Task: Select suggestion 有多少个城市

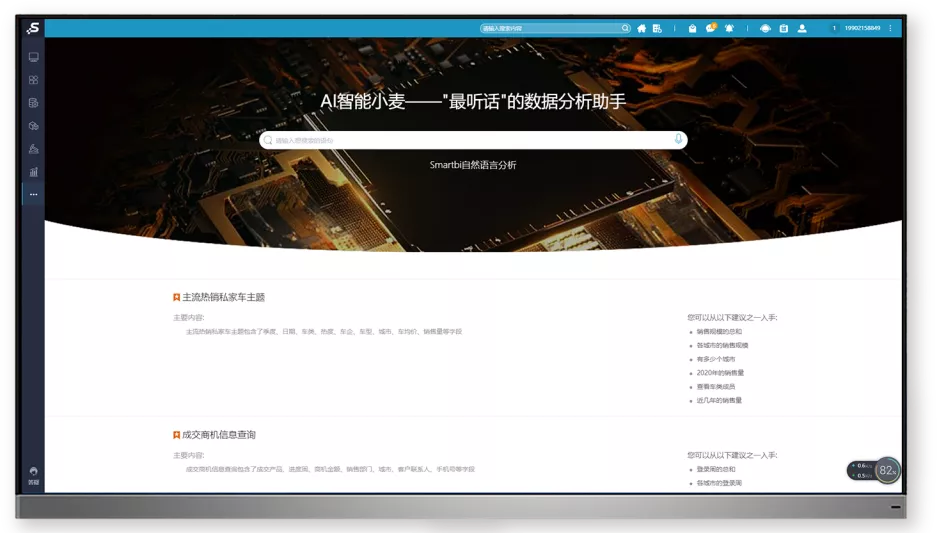Action: click(x=715, y=359)
